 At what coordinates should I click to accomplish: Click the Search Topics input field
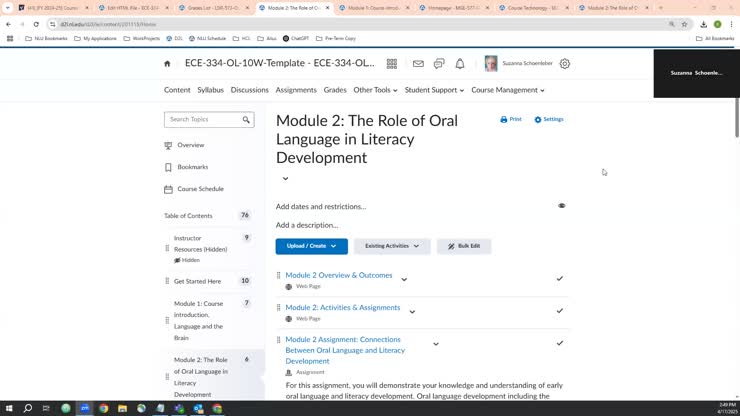[203, 120]
